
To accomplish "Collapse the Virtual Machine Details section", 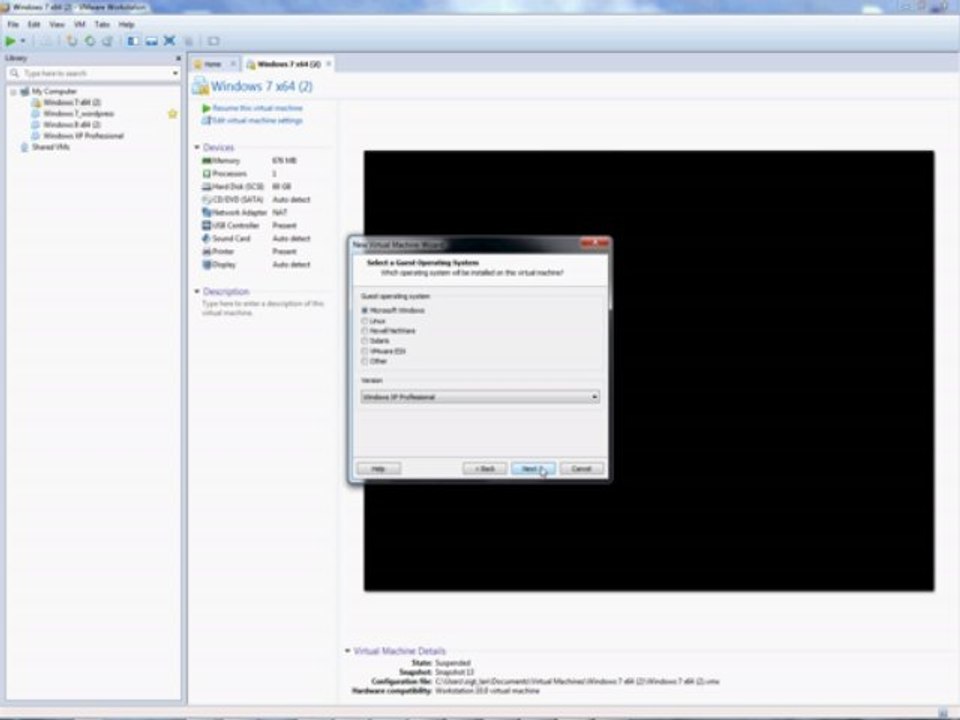I will pos(347,651).
